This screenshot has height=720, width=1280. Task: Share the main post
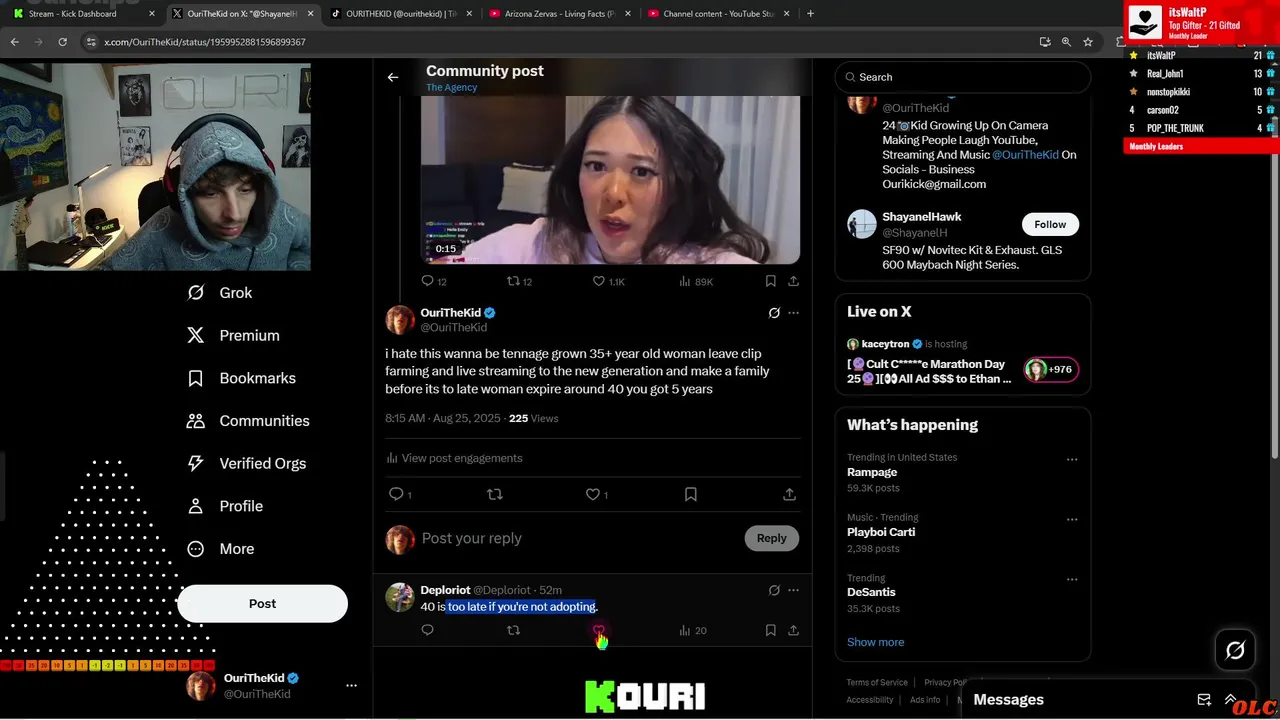coord(789,494)
